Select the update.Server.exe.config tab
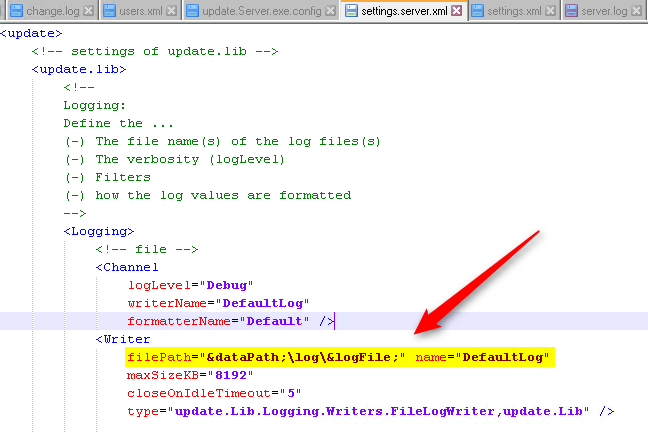 [x=262, y=11]
